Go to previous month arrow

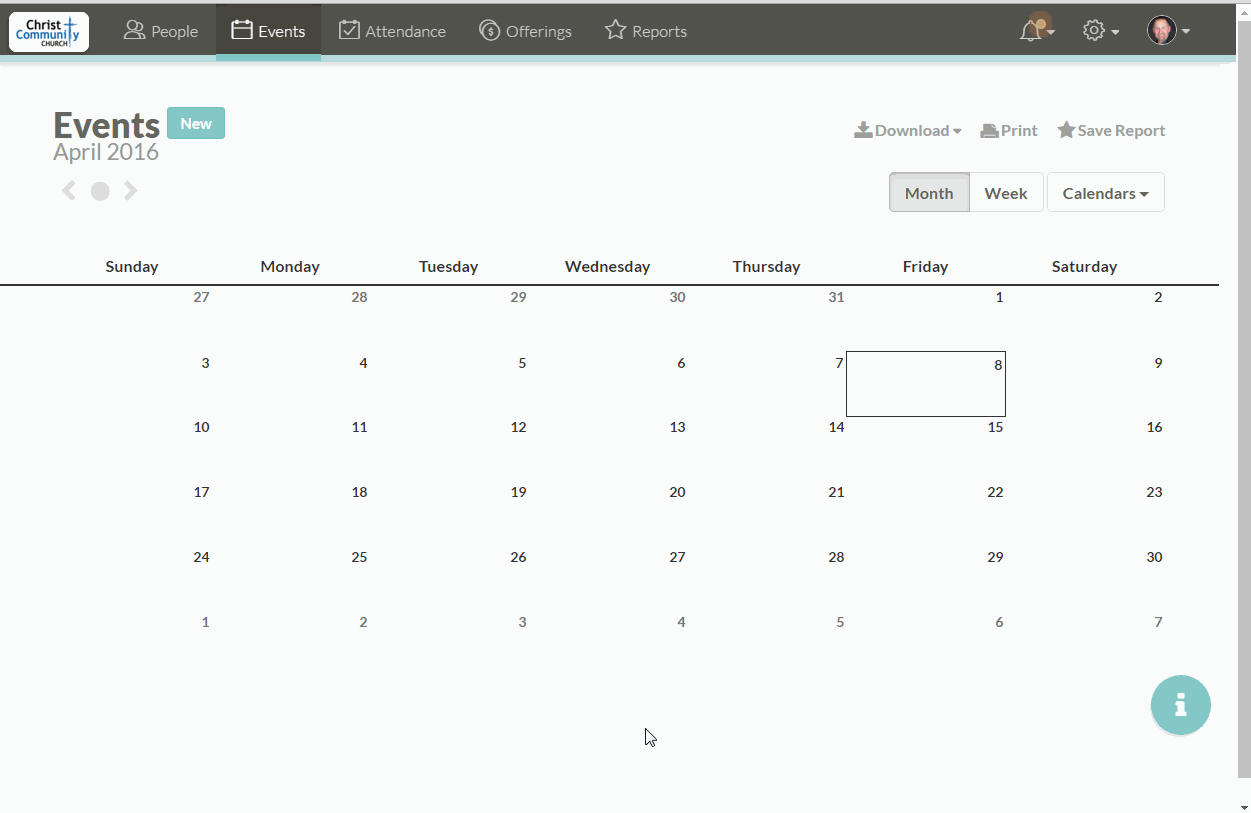pos(69,191)
